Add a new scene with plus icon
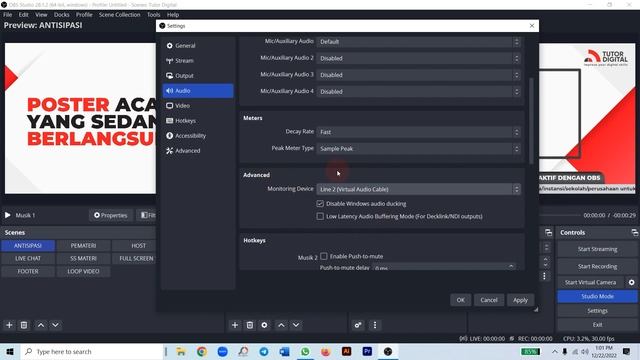Viewport: 640px width, 360px height. (9, 325)
